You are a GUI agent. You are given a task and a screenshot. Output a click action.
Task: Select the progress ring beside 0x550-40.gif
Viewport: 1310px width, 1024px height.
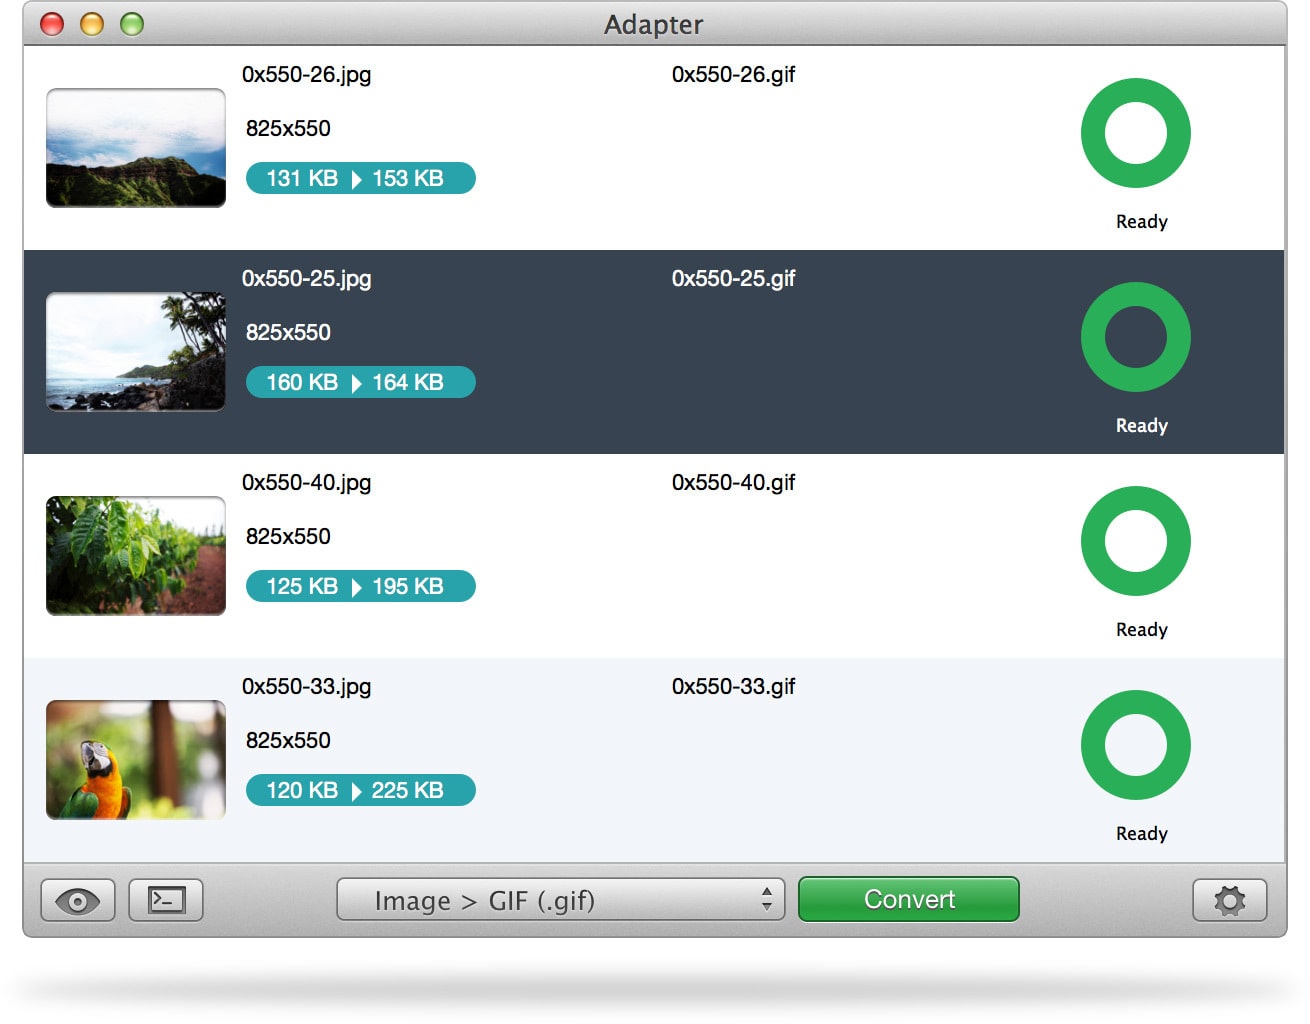[x=1135, y=541]
